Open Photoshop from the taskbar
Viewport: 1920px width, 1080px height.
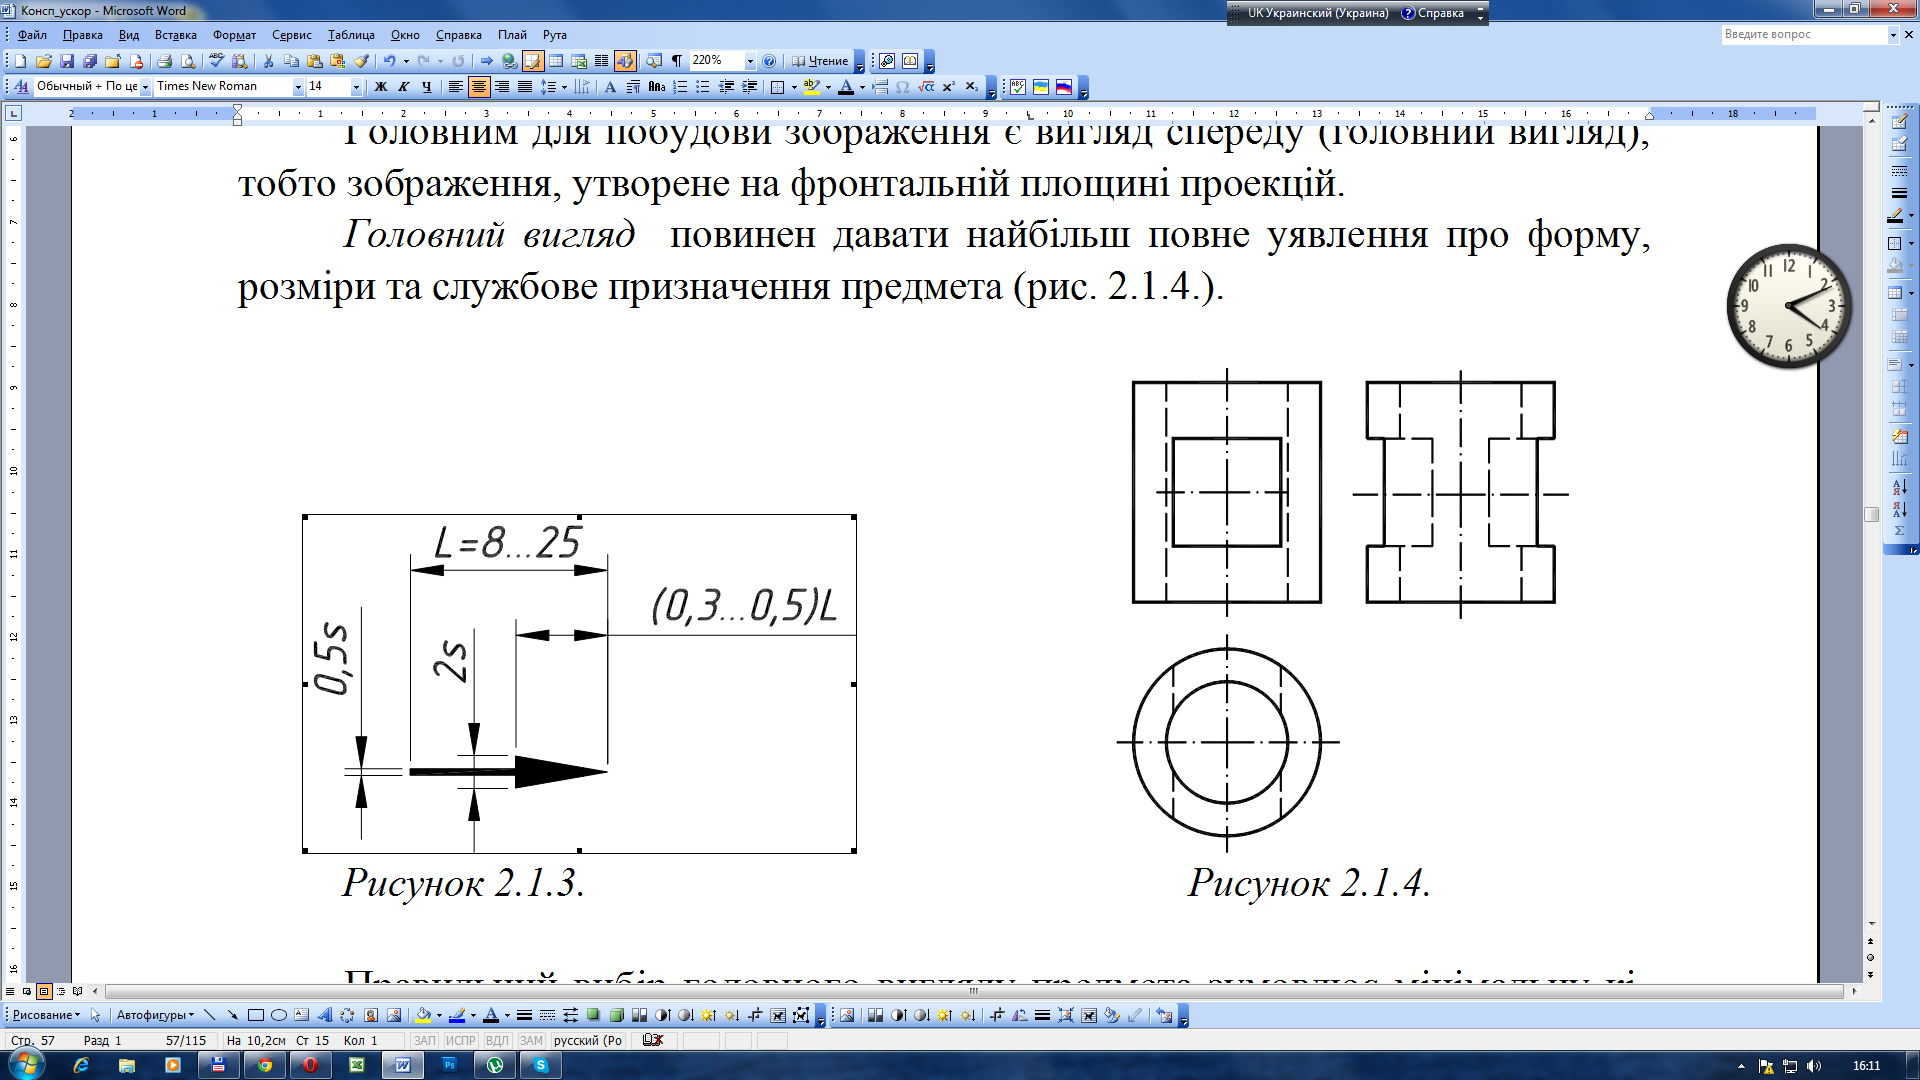[x=449, y=1065]
